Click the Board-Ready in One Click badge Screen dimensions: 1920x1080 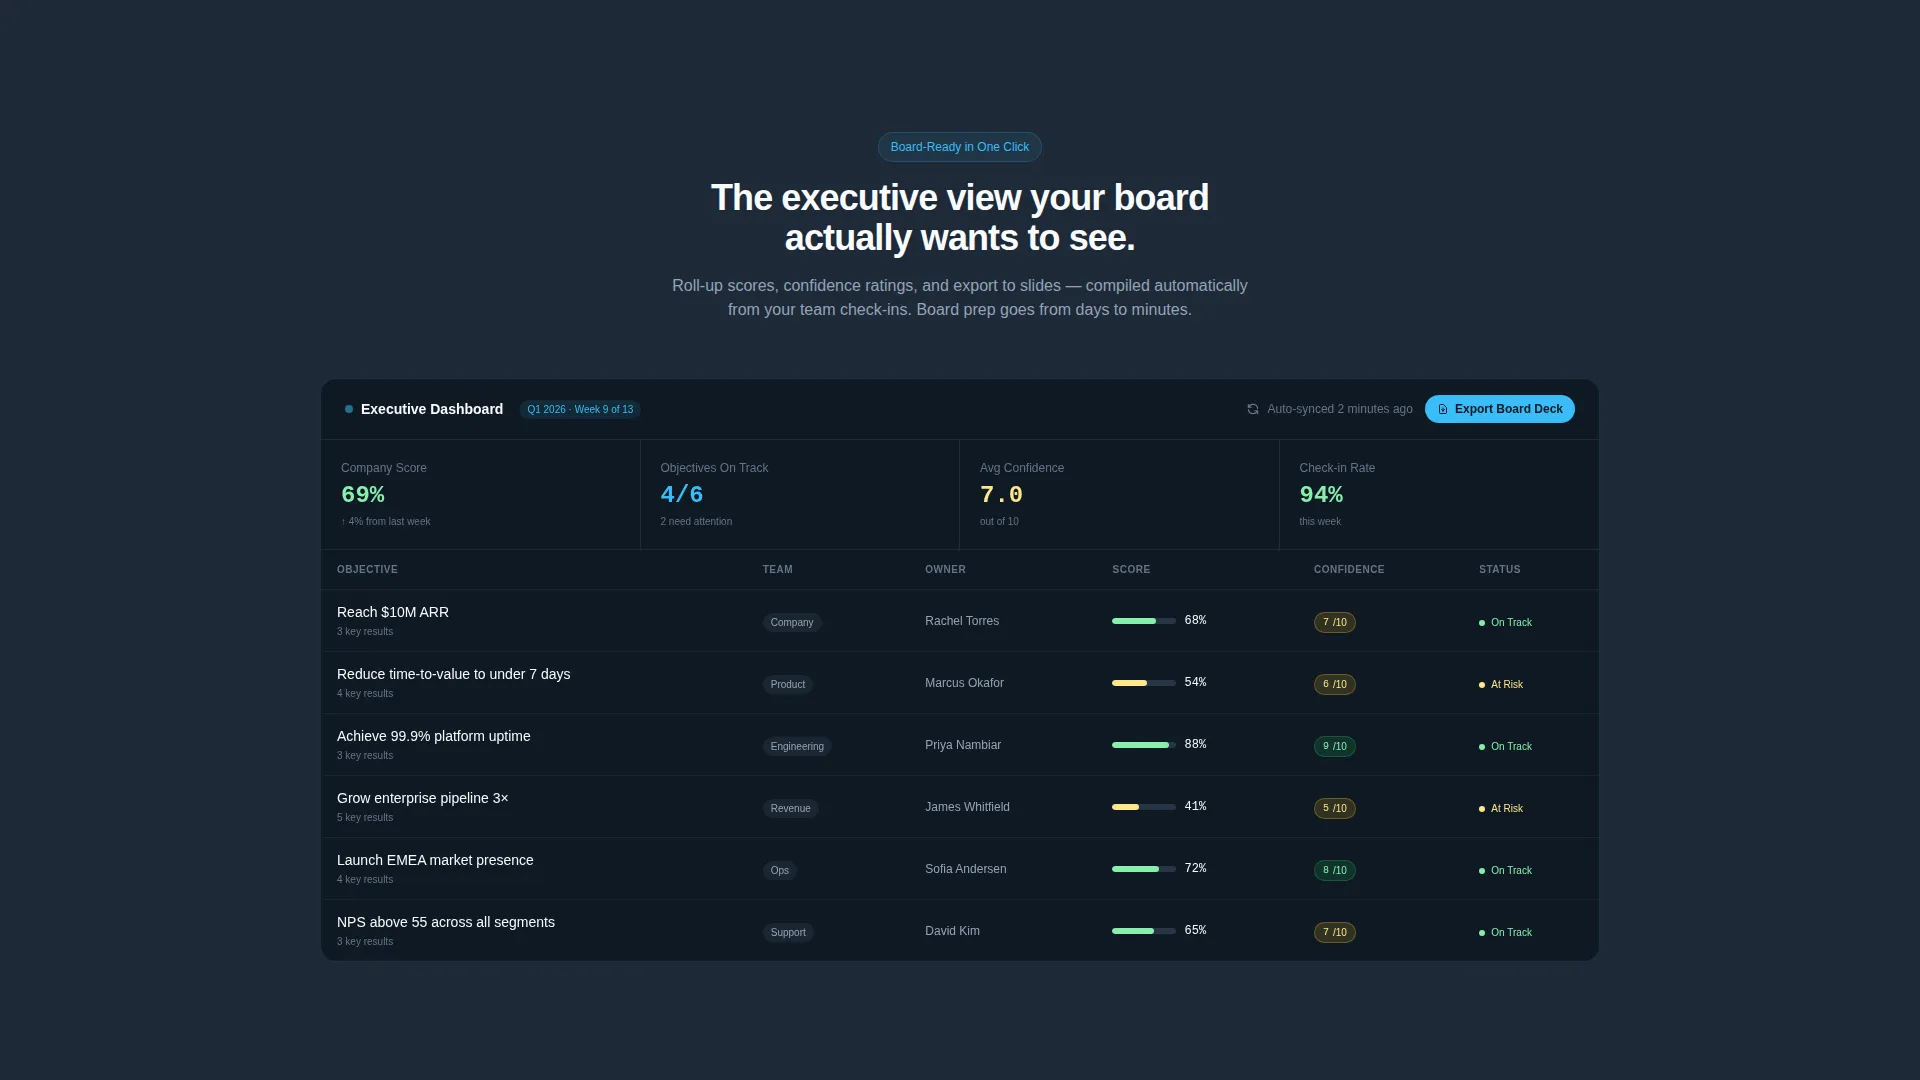click(x=959, y=147)
